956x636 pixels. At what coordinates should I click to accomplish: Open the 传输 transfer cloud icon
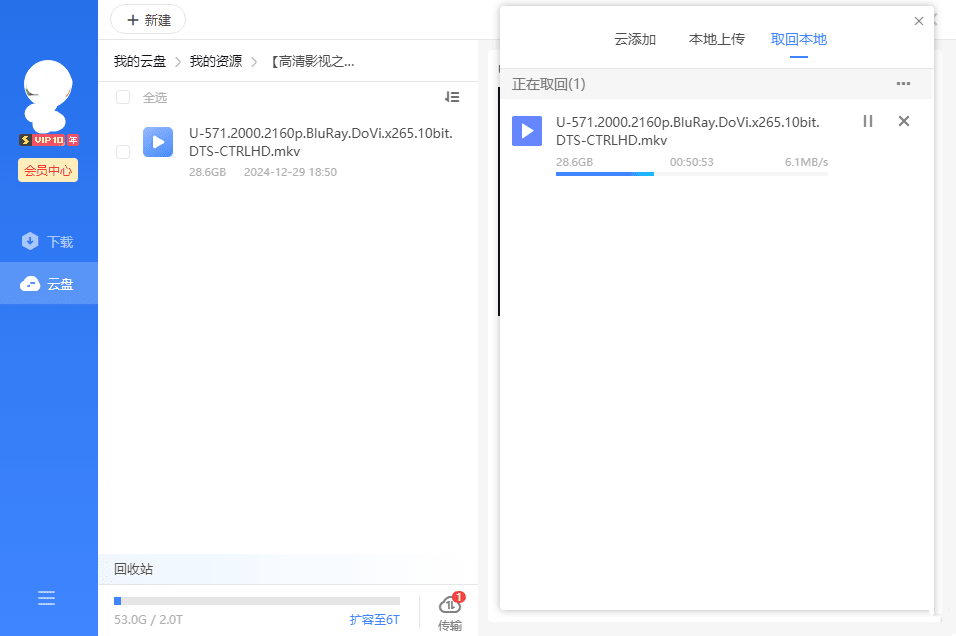click(450, 612)
